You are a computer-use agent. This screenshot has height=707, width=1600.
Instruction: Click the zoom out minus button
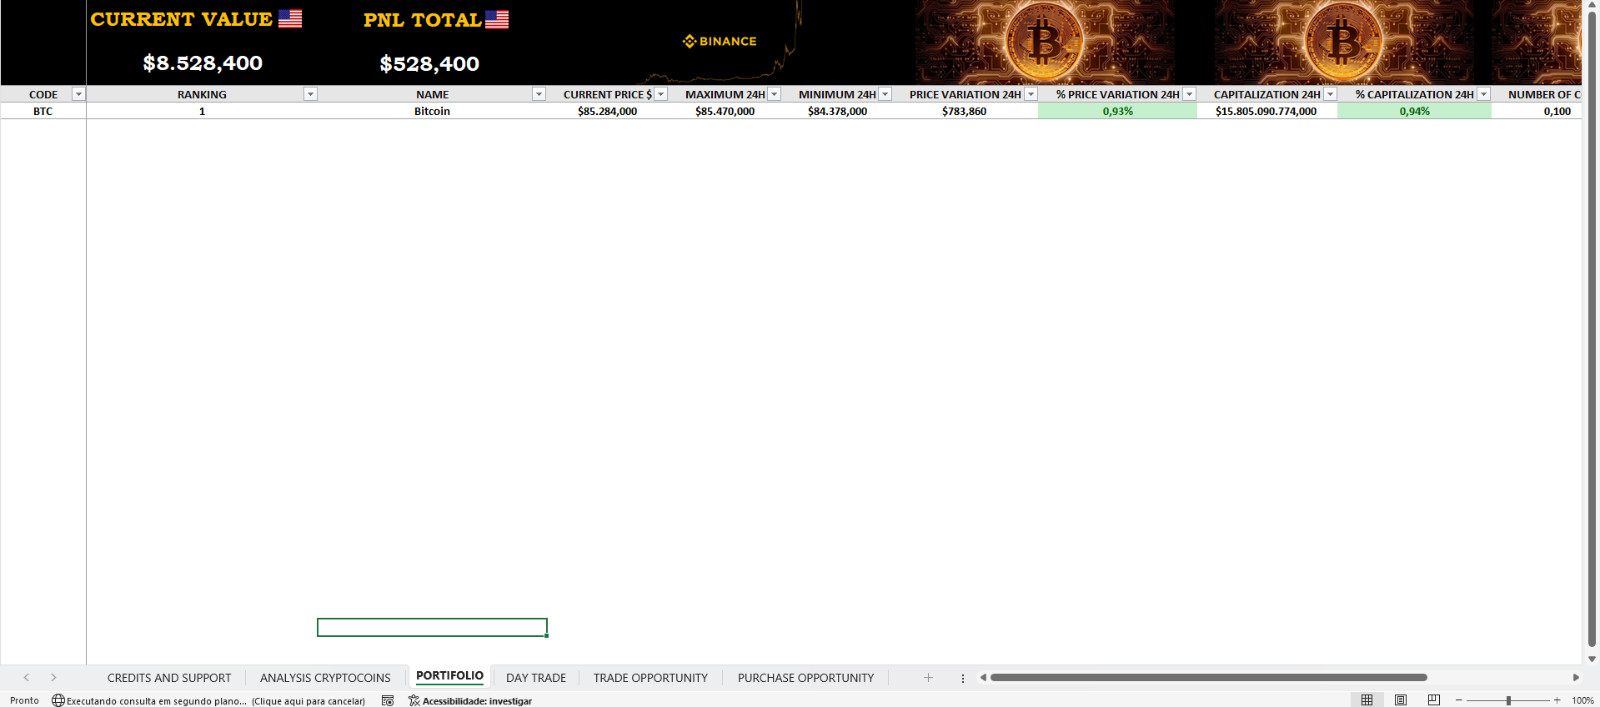pyautogui.click(x=1459, y=700)
